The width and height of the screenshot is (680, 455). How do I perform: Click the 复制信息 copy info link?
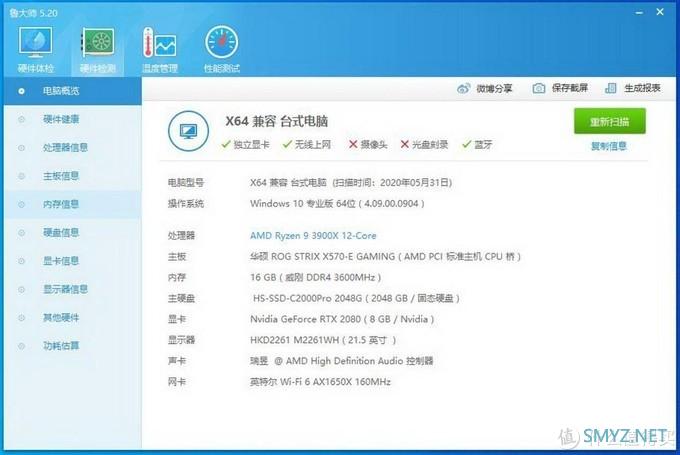pos(608,146)
